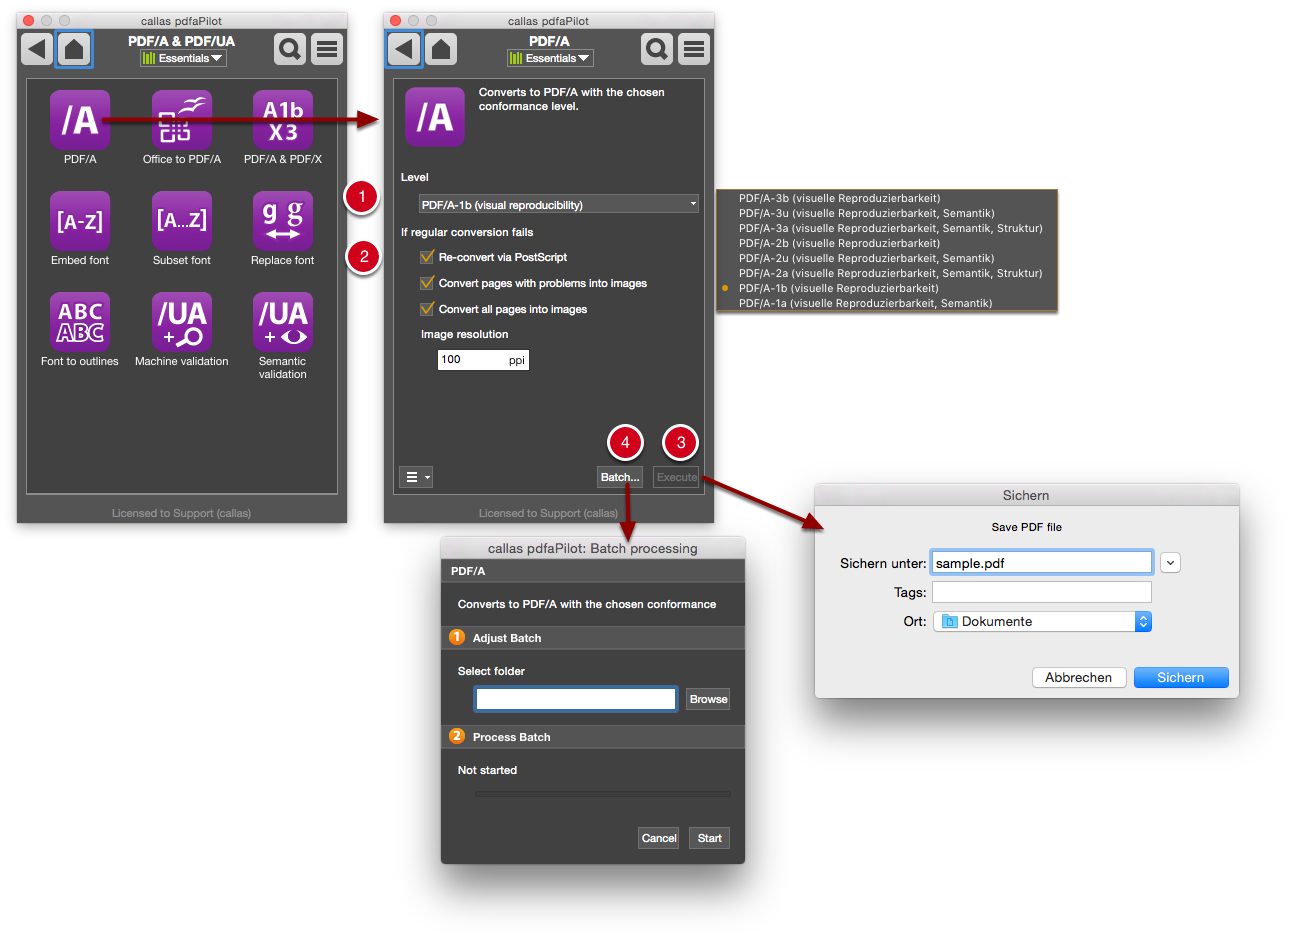Select PDF/A-3u level option

coord(867,213)
